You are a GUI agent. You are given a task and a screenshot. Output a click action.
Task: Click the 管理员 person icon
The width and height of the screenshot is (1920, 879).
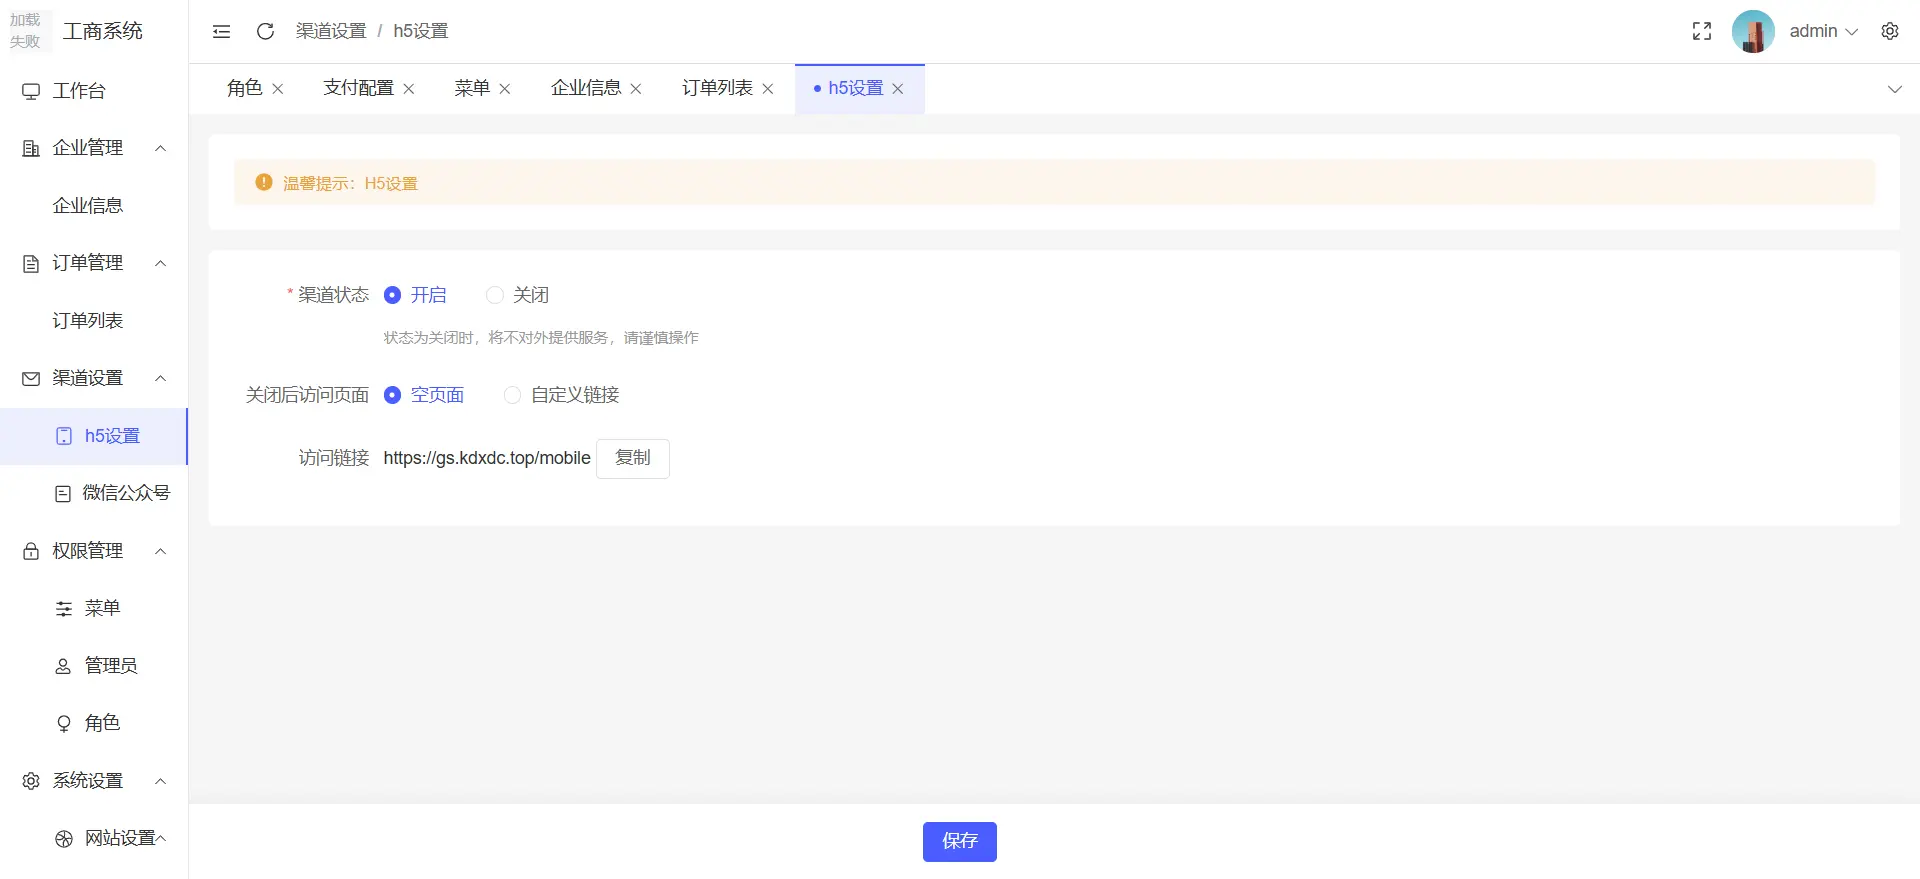pyautogui.click(x=63, y=666)
